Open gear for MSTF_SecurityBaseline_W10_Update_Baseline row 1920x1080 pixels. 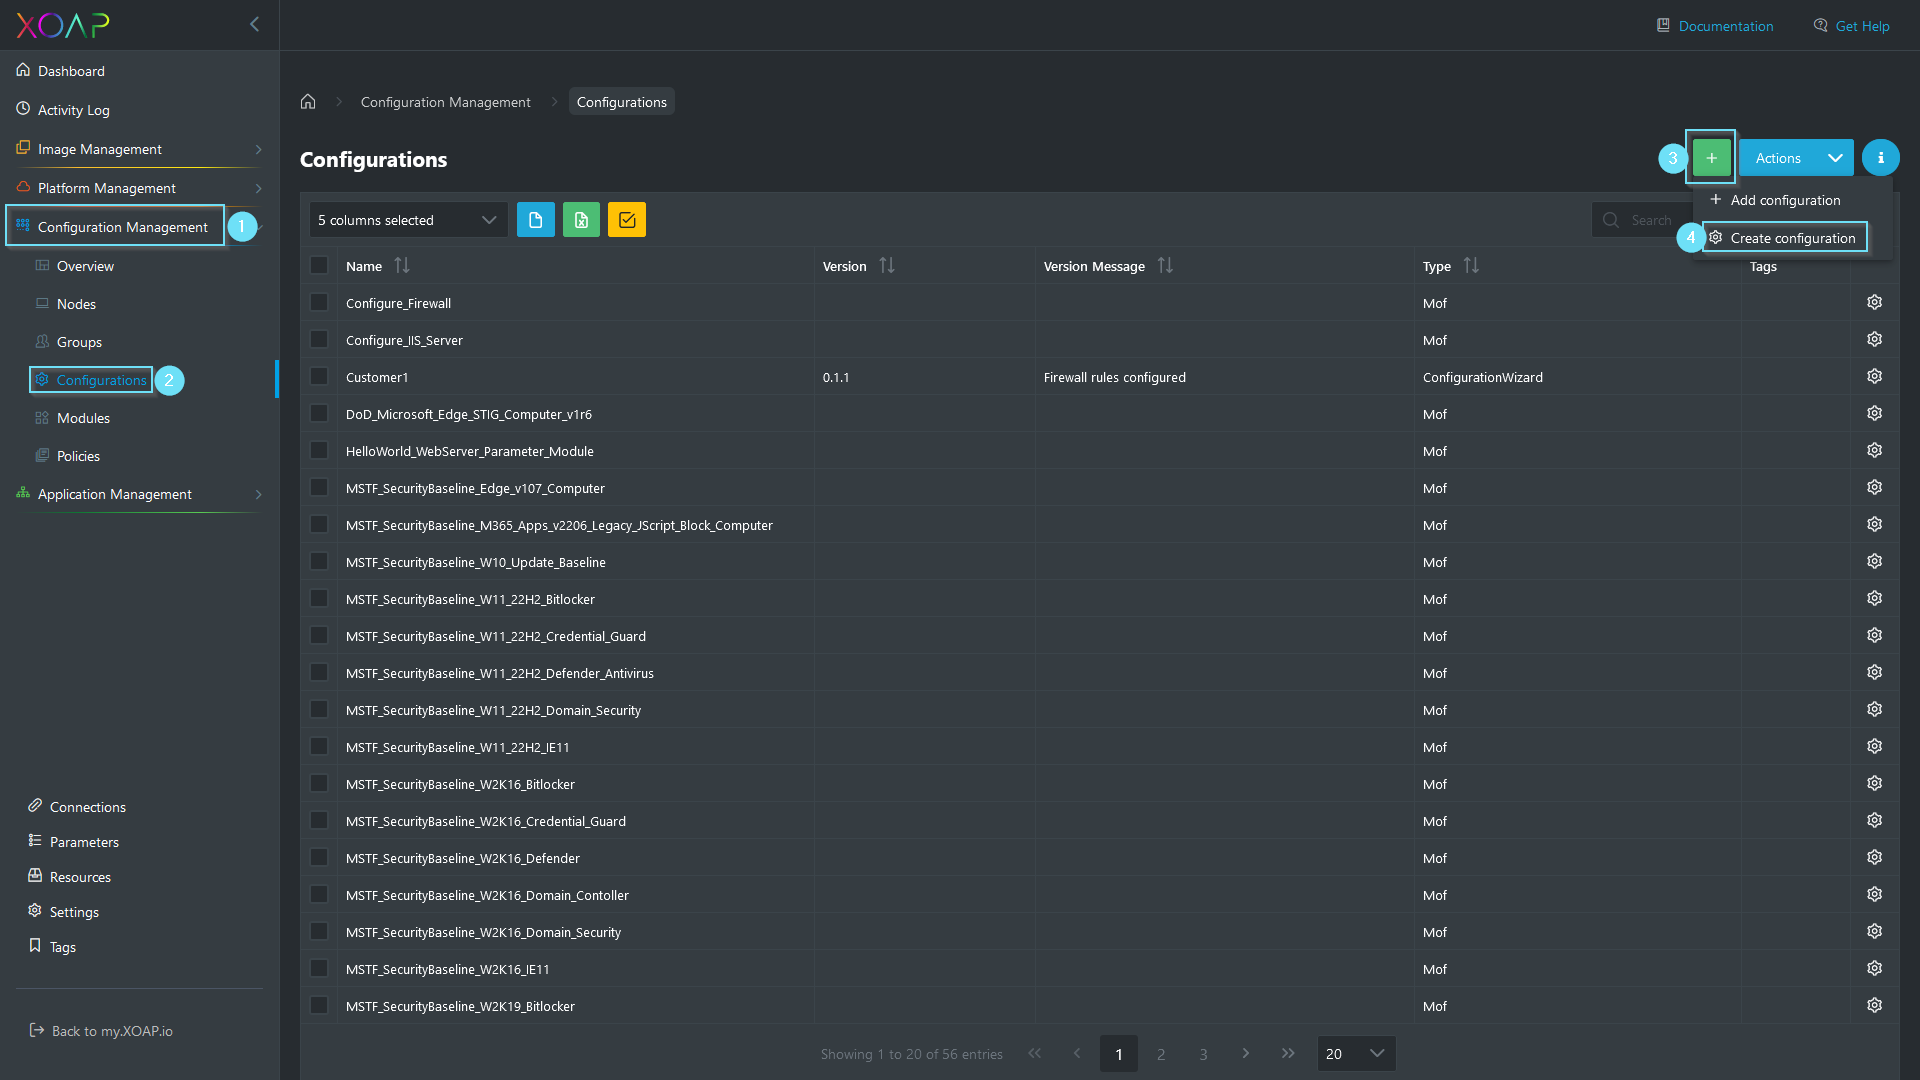point(1874,561)
